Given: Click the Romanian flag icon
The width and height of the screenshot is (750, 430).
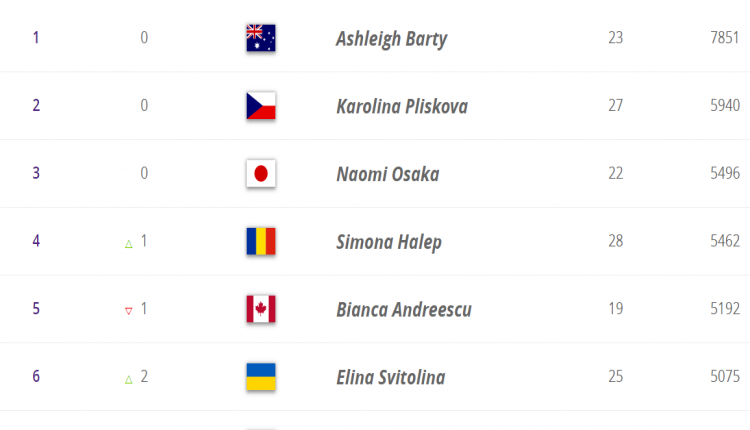Looking at the screenshot, I should tap(261, 241).
